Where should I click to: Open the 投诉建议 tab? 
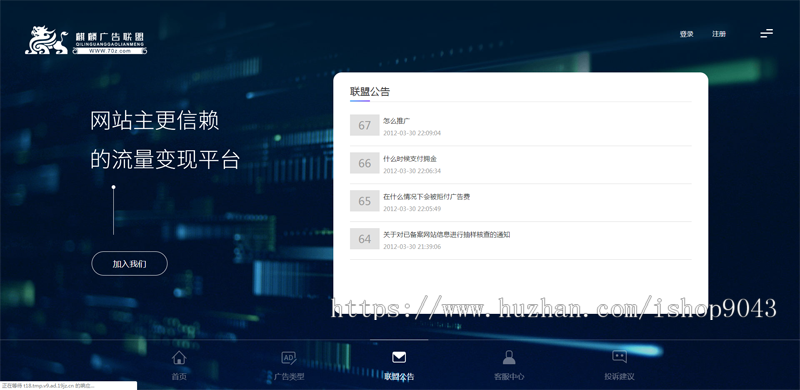tap(619, 377)
